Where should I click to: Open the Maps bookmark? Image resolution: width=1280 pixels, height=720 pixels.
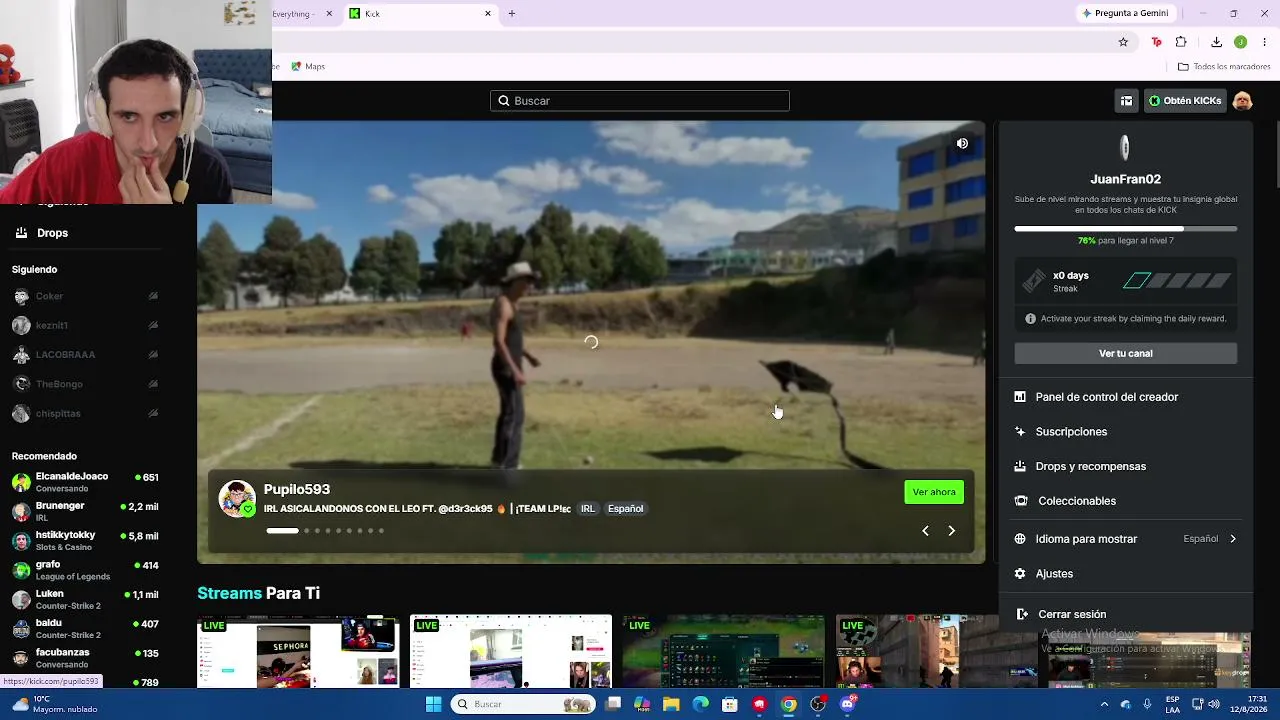coord(308,67)
